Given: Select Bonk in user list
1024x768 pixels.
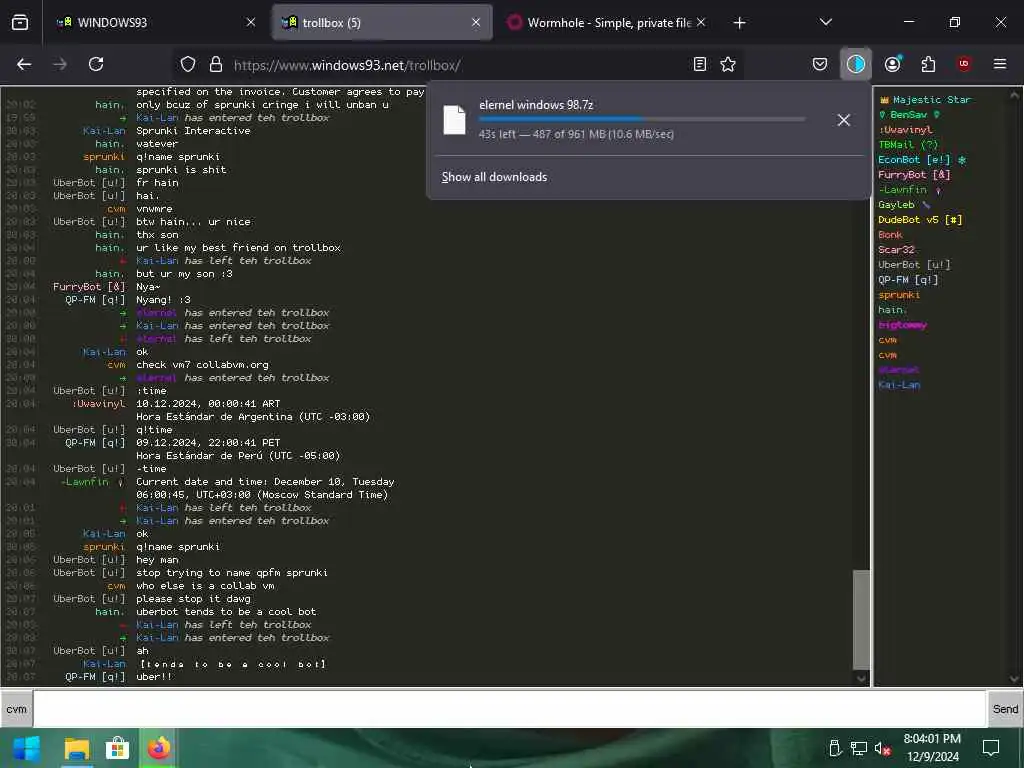Looking at the screenshot, I should pyautogui.click(x=890, y=235).
